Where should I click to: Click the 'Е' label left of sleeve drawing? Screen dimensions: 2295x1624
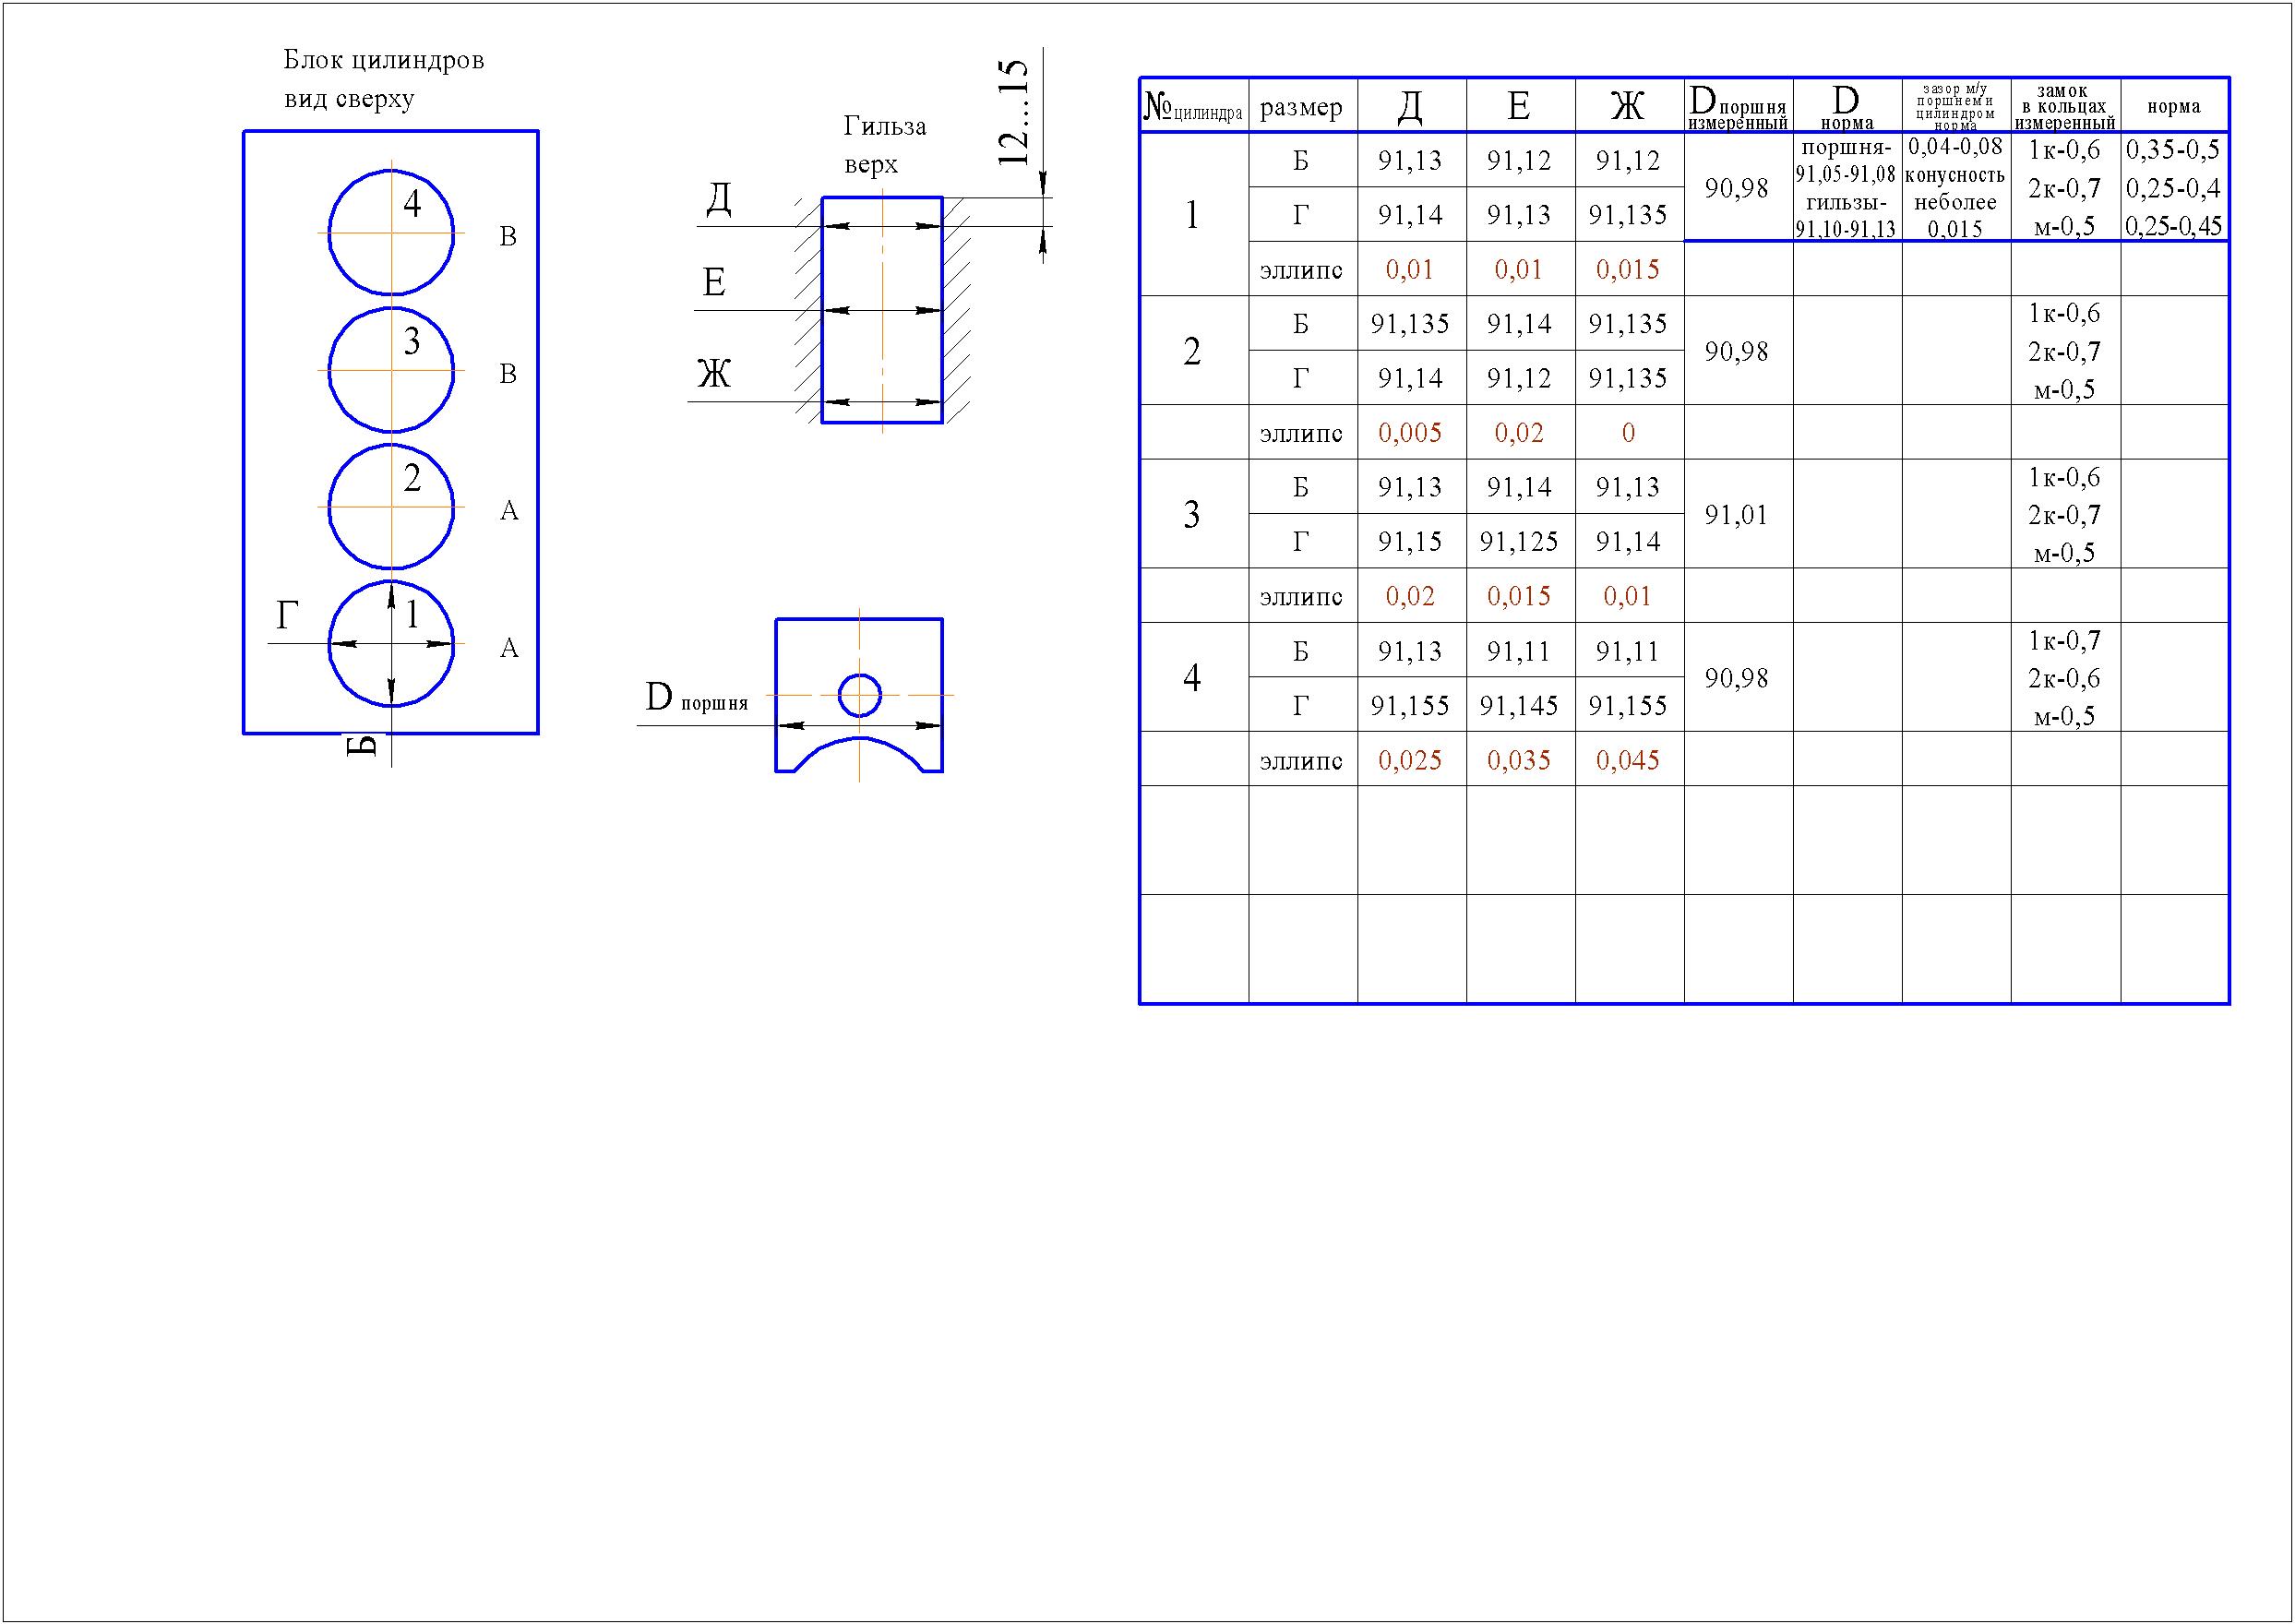pos(713,283)
